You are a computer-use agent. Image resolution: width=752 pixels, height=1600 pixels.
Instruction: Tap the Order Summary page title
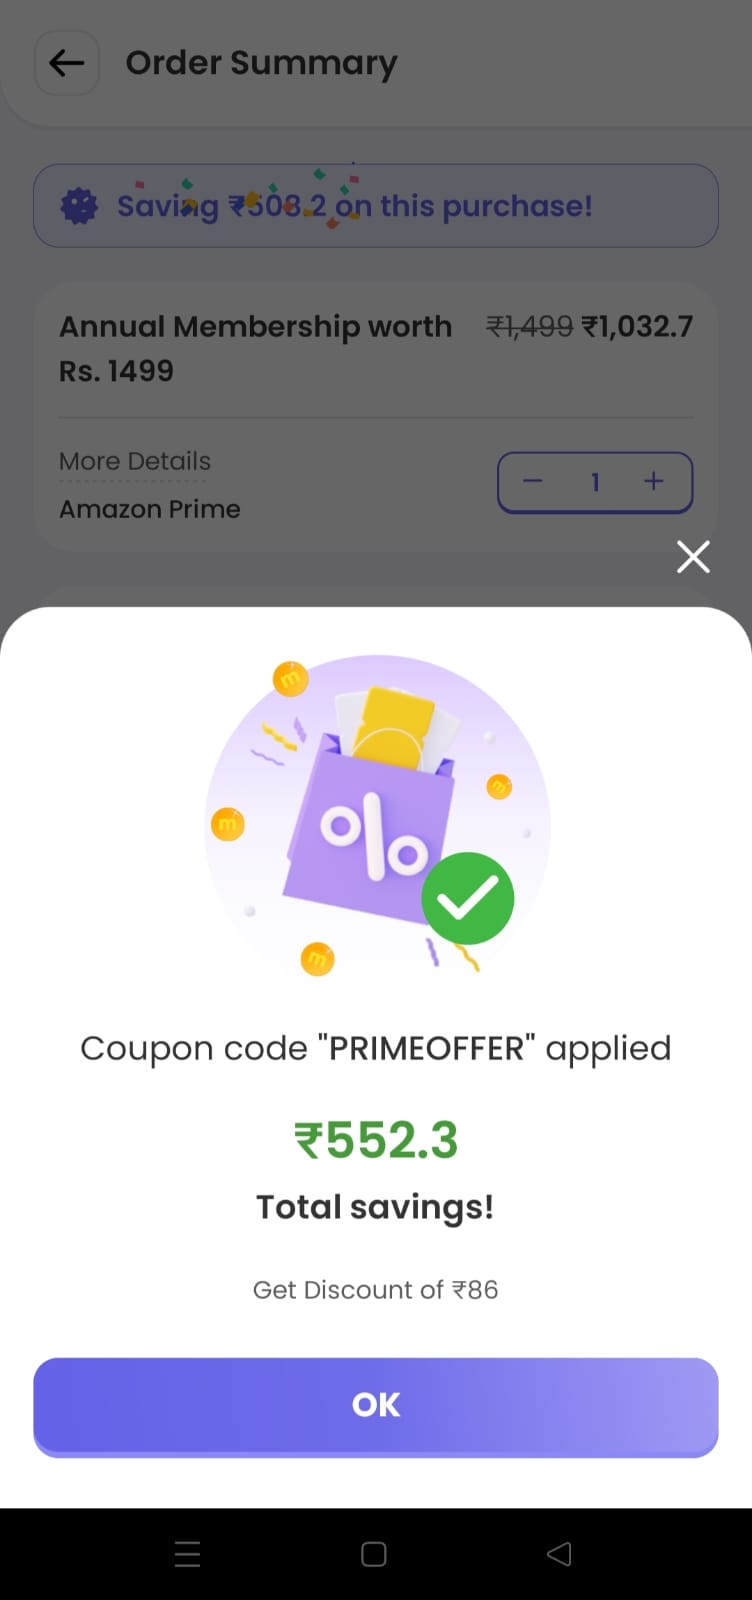[261, 63]
